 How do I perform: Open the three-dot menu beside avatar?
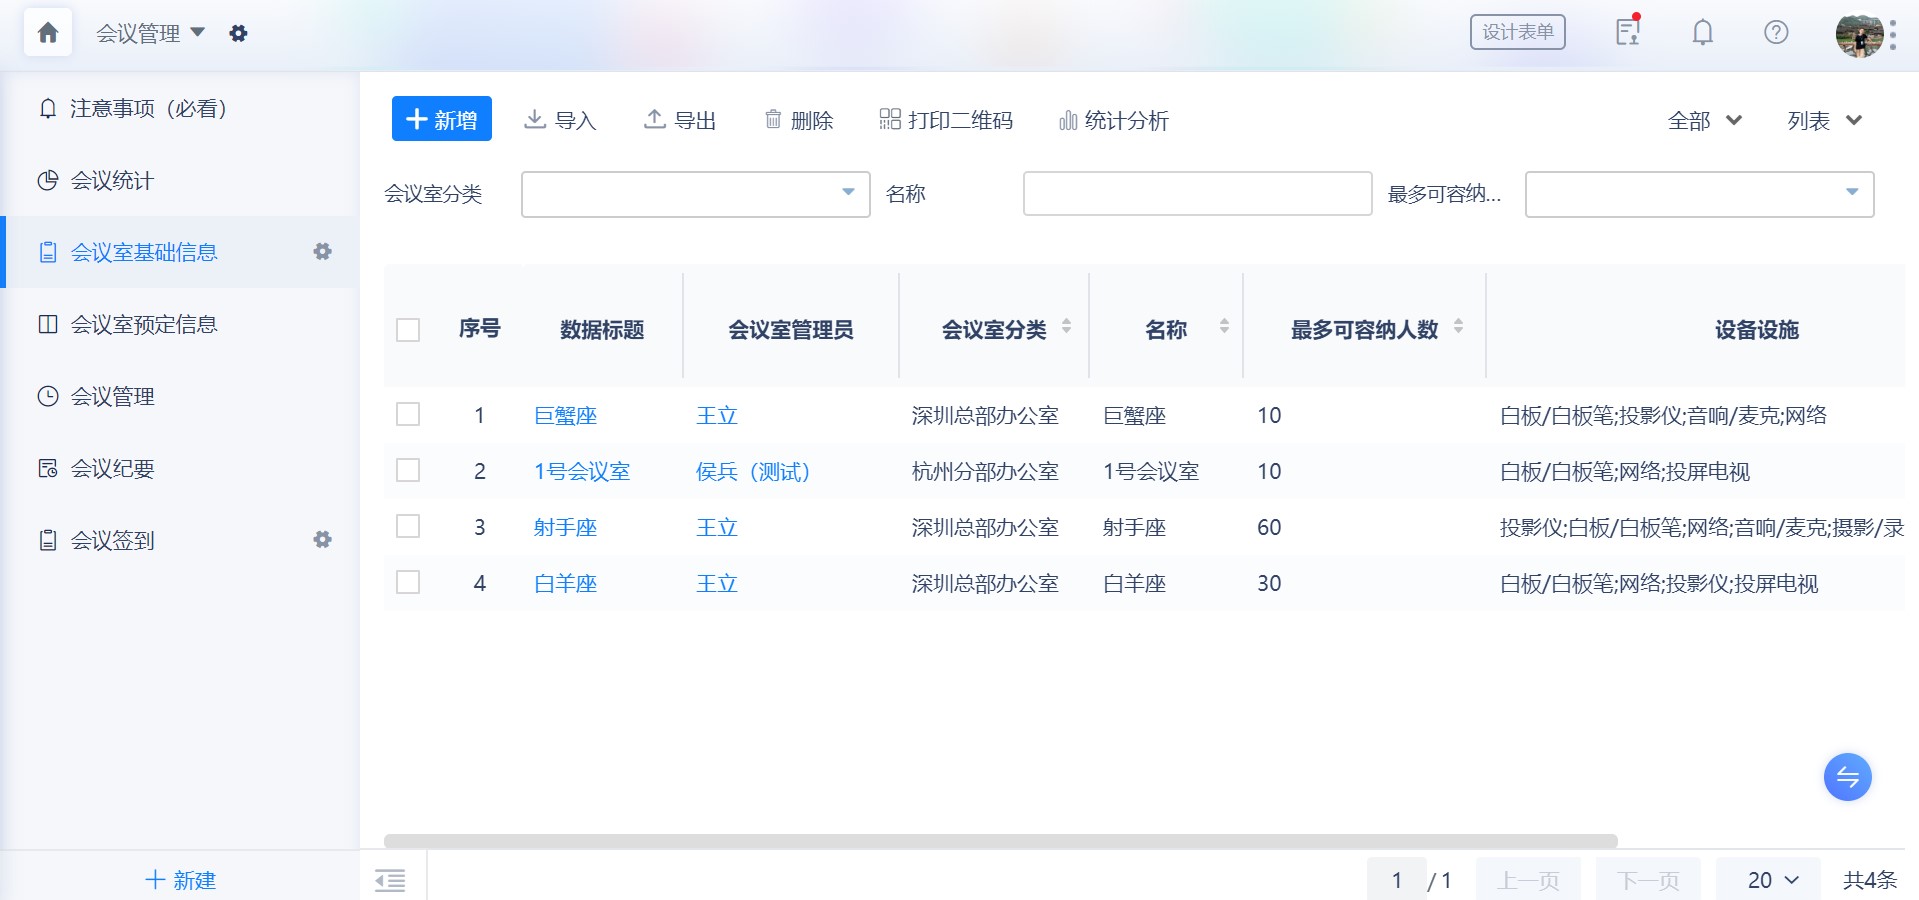tap(1893, 35)
